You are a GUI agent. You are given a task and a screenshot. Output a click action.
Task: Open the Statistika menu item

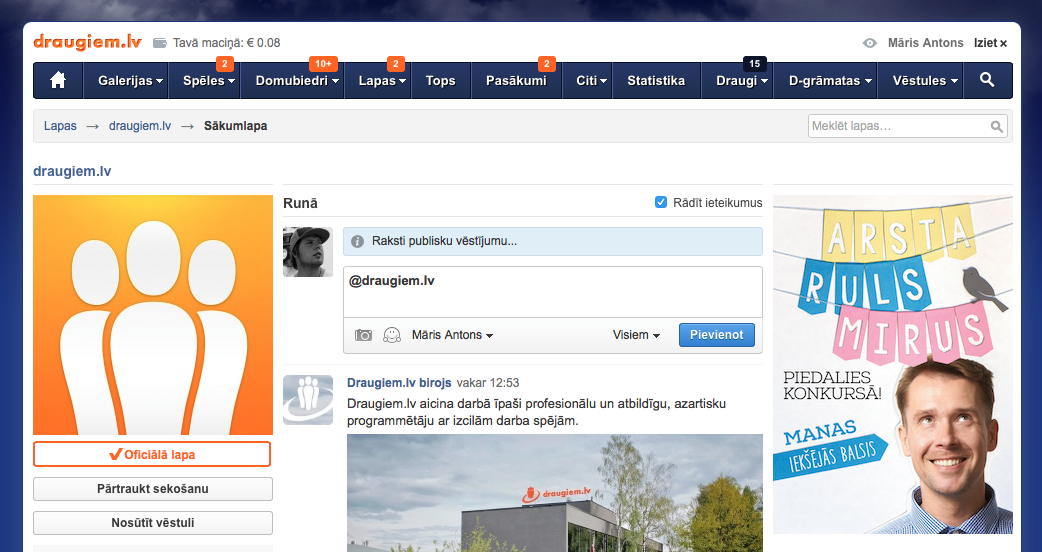pyautogui.click(x=656, y=80)
